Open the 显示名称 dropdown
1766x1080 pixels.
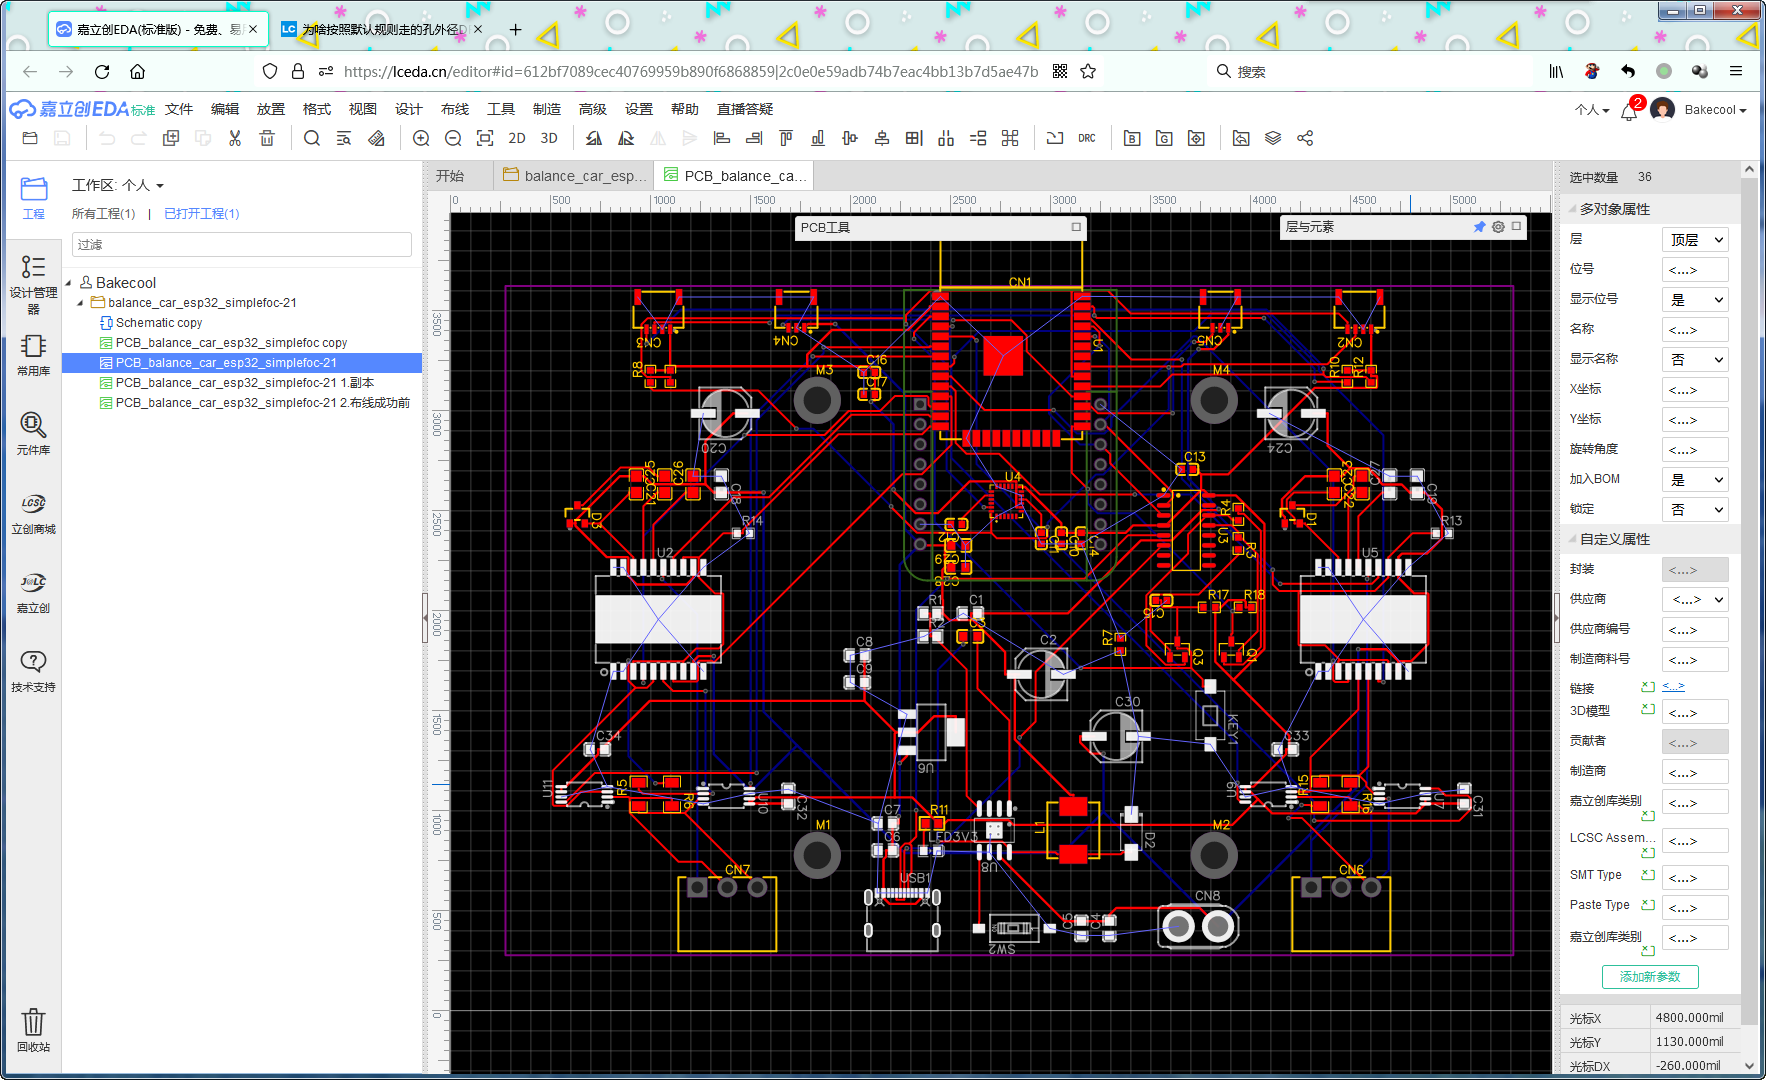tap(1695, 360)
